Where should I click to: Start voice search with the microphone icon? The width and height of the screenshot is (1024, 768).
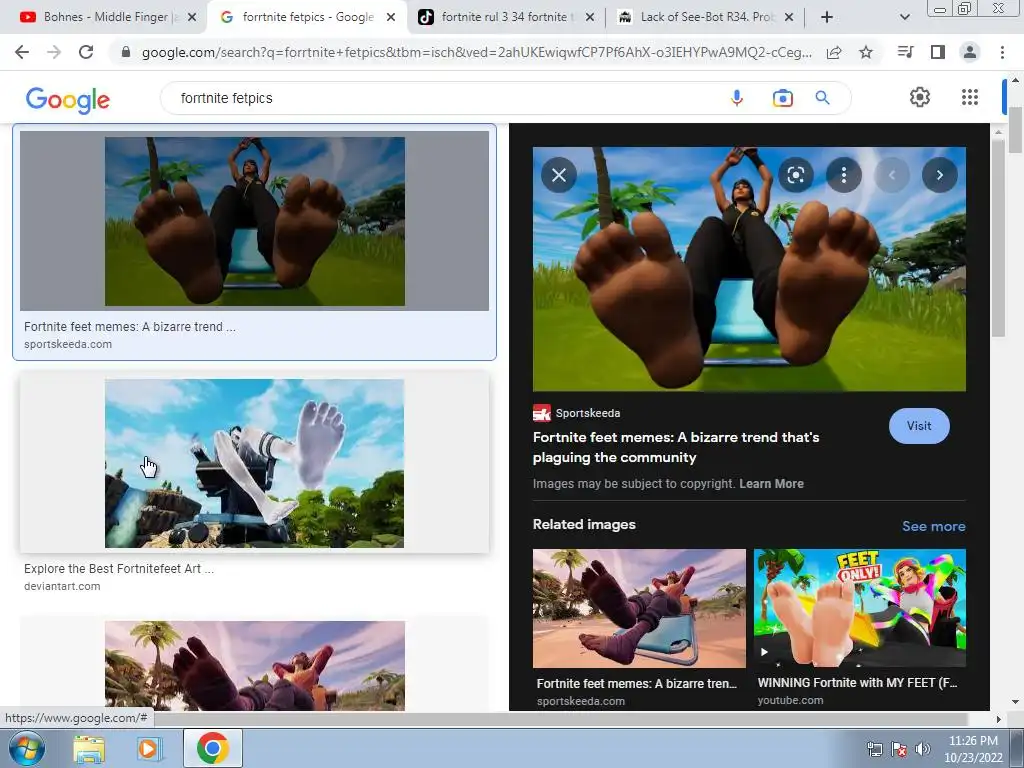737,98
